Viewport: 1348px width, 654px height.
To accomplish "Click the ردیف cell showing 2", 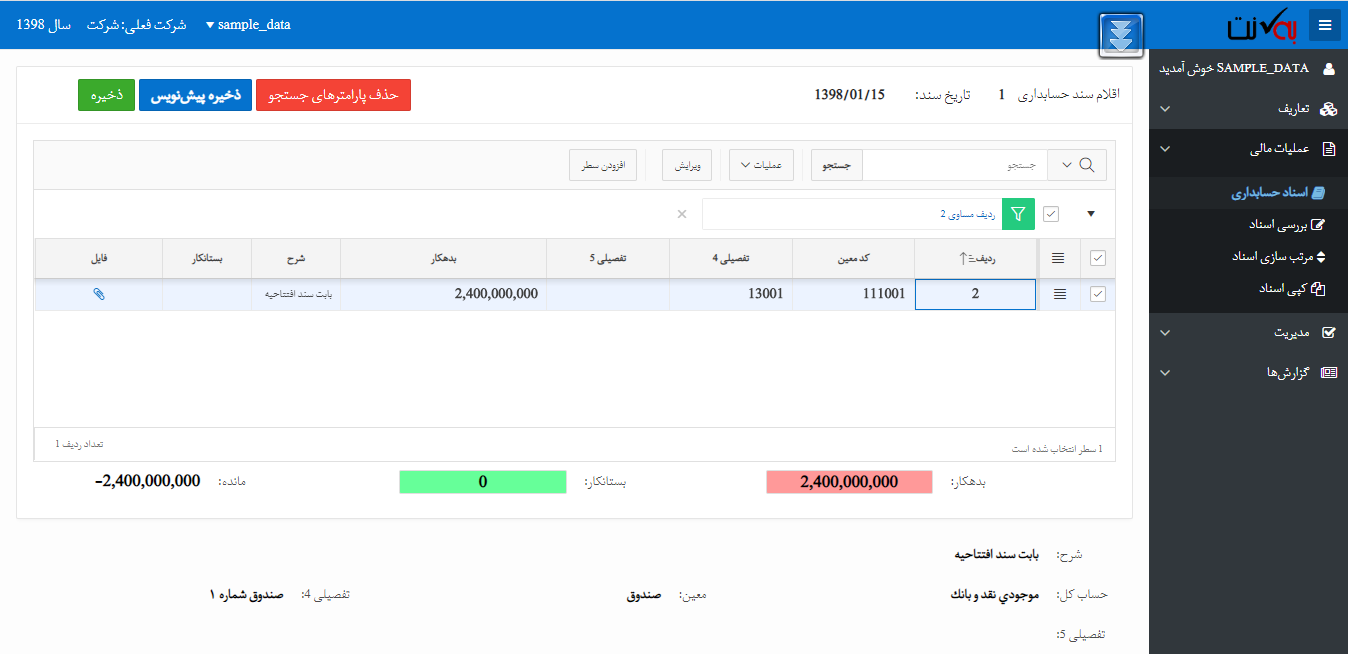I will click(x=975, y=294).
